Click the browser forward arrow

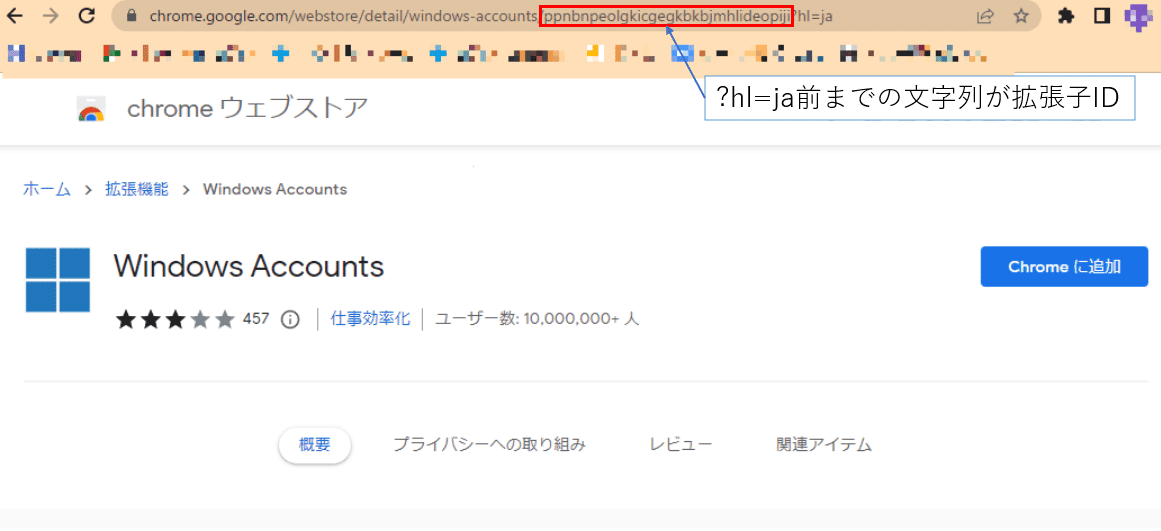pos(51,16)
